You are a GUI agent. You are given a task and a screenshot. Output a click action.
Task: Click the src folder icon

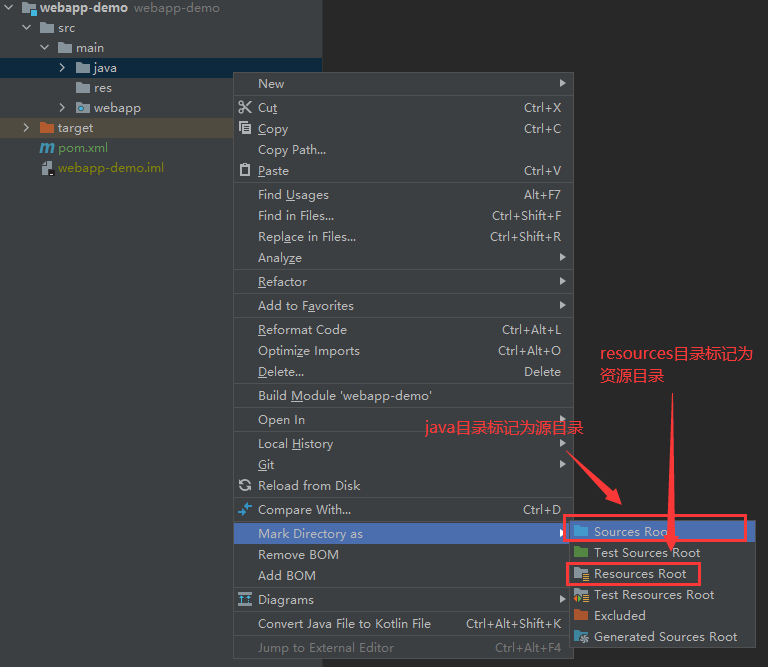click(x=47, y=27)
